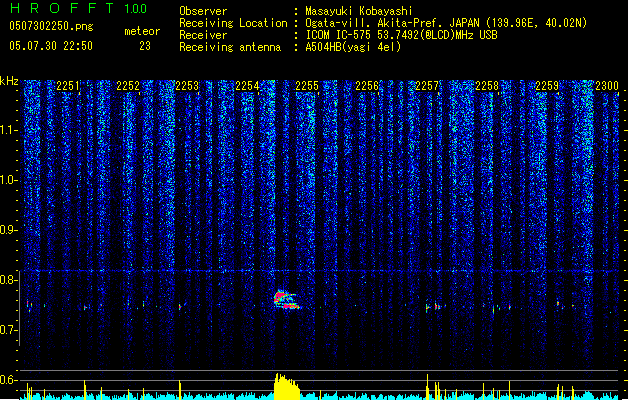
Task: Click the Ogata-vill. Akita-Pref. JAPAN location text
Action: pyautogui.click(x=446, y=23)
